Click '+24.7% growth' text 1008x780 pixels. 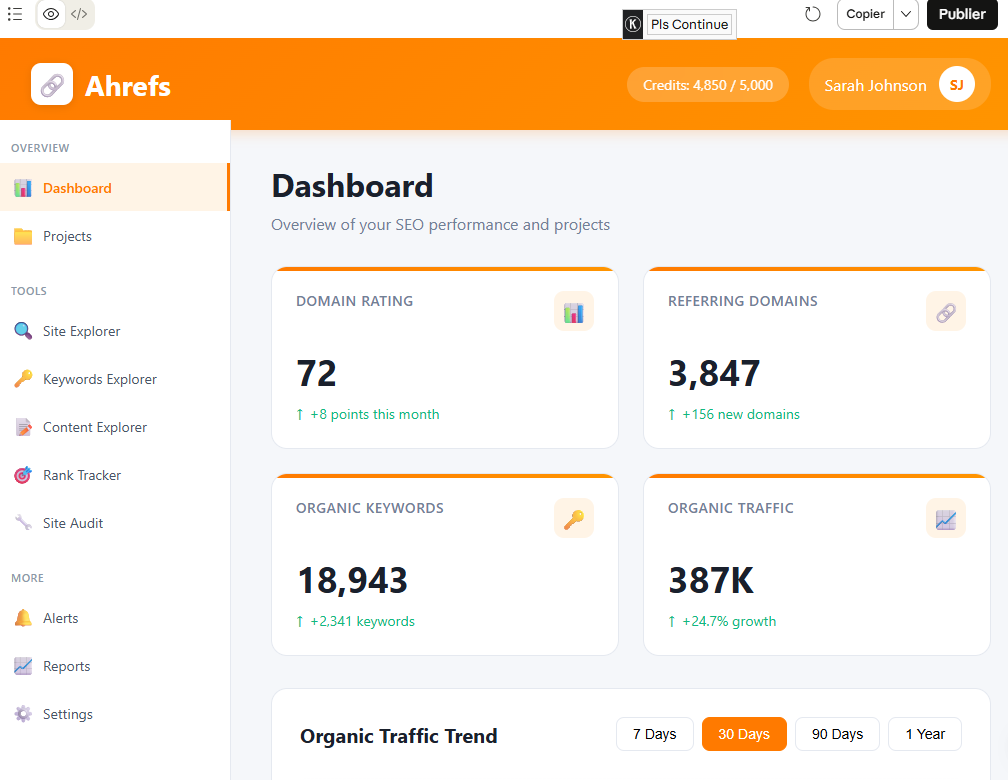tap(729, 621)
